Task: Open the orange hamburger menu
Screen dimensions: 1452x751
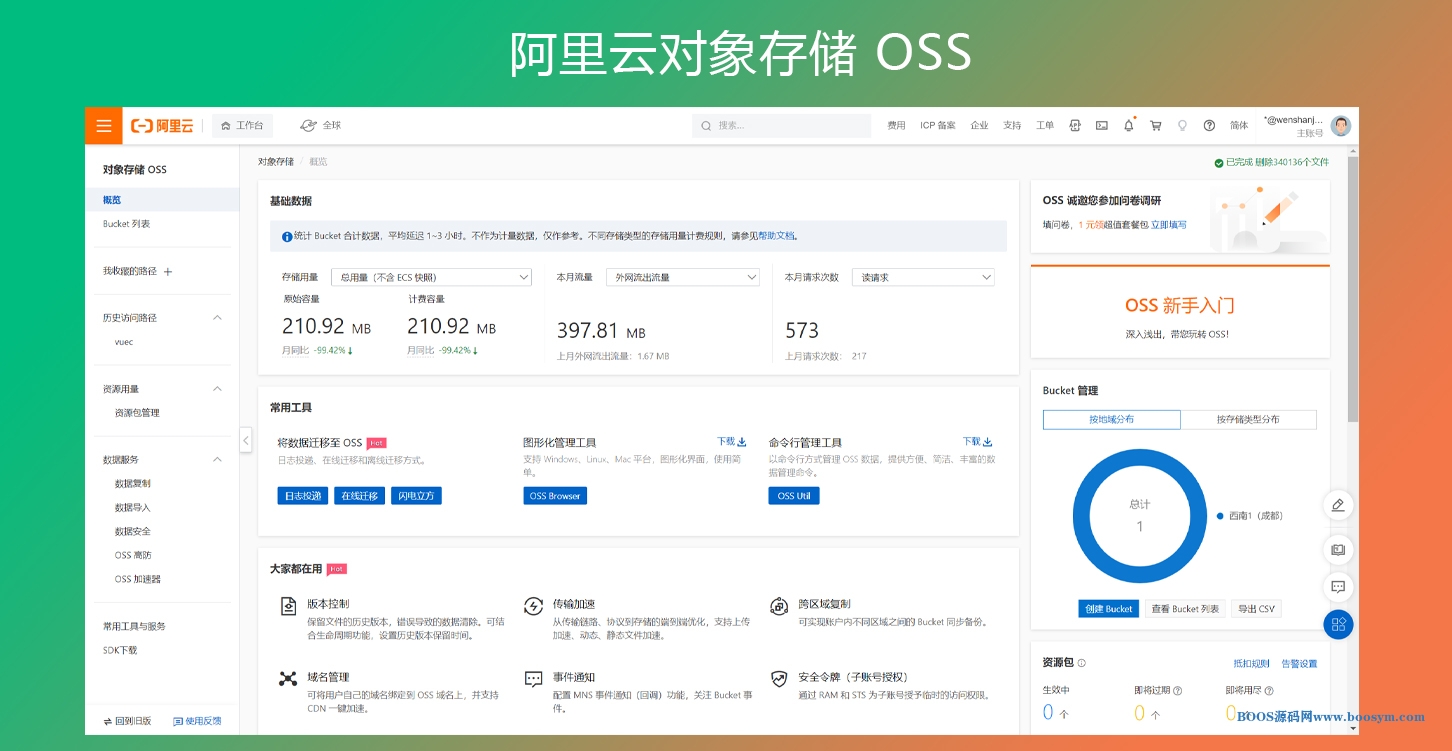Action: 104,126
